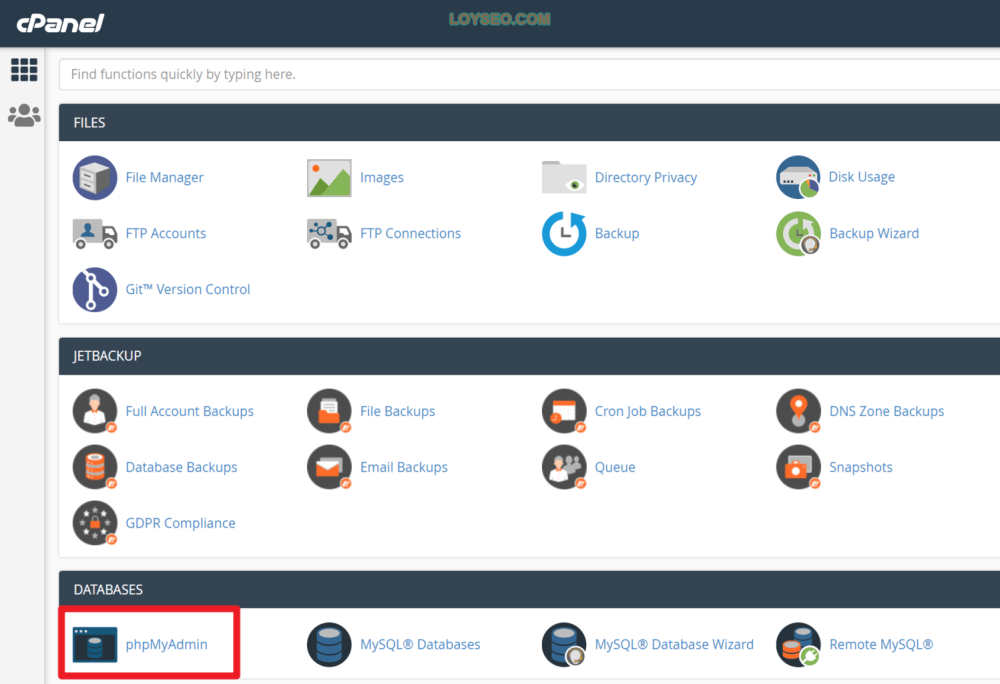
Task: Open the GDPR Compliance icon
Action: pos(94,523)
